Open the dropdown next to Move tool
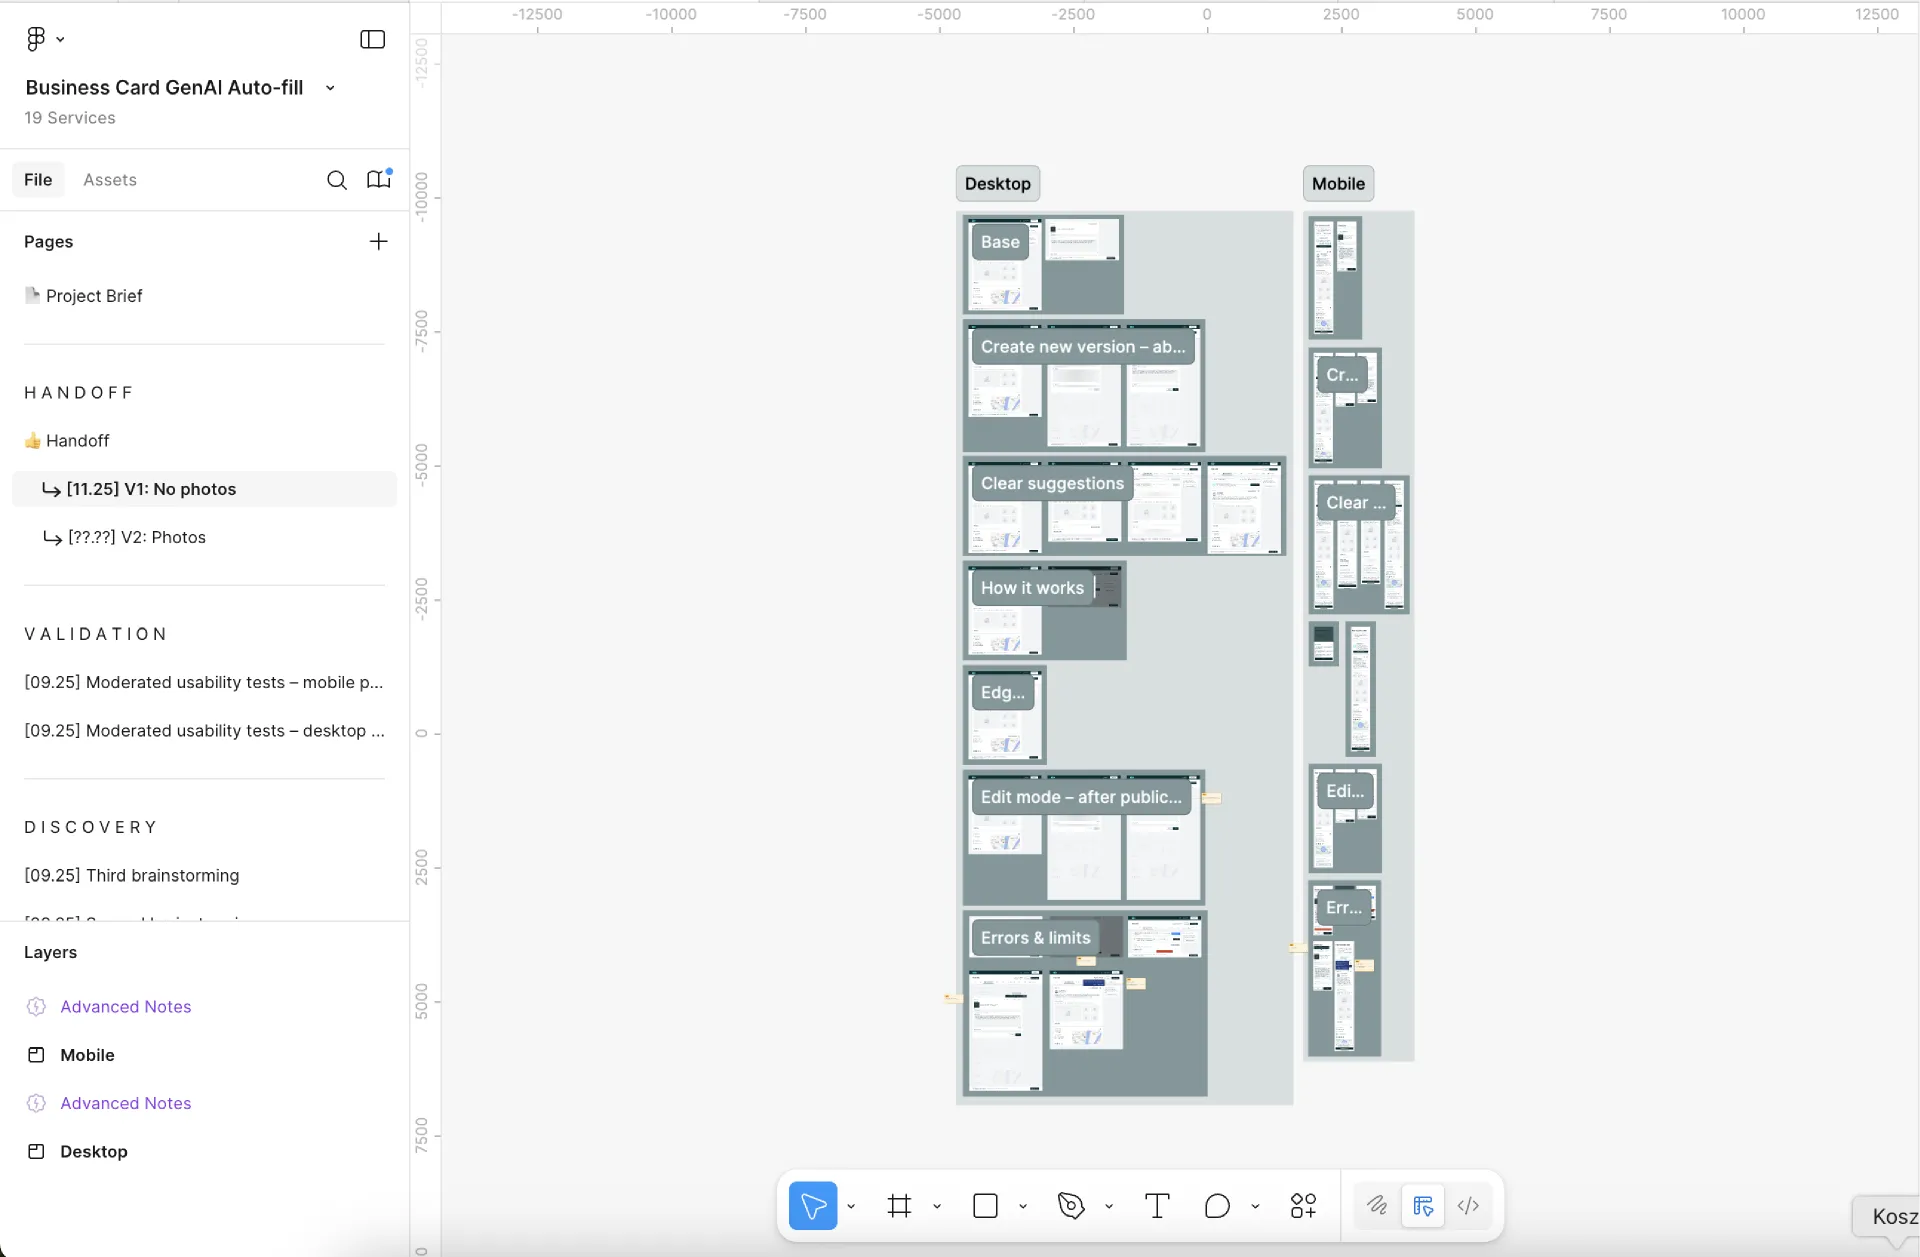This screenshot has height=1257, width=1920. (x=851, y=1207)
